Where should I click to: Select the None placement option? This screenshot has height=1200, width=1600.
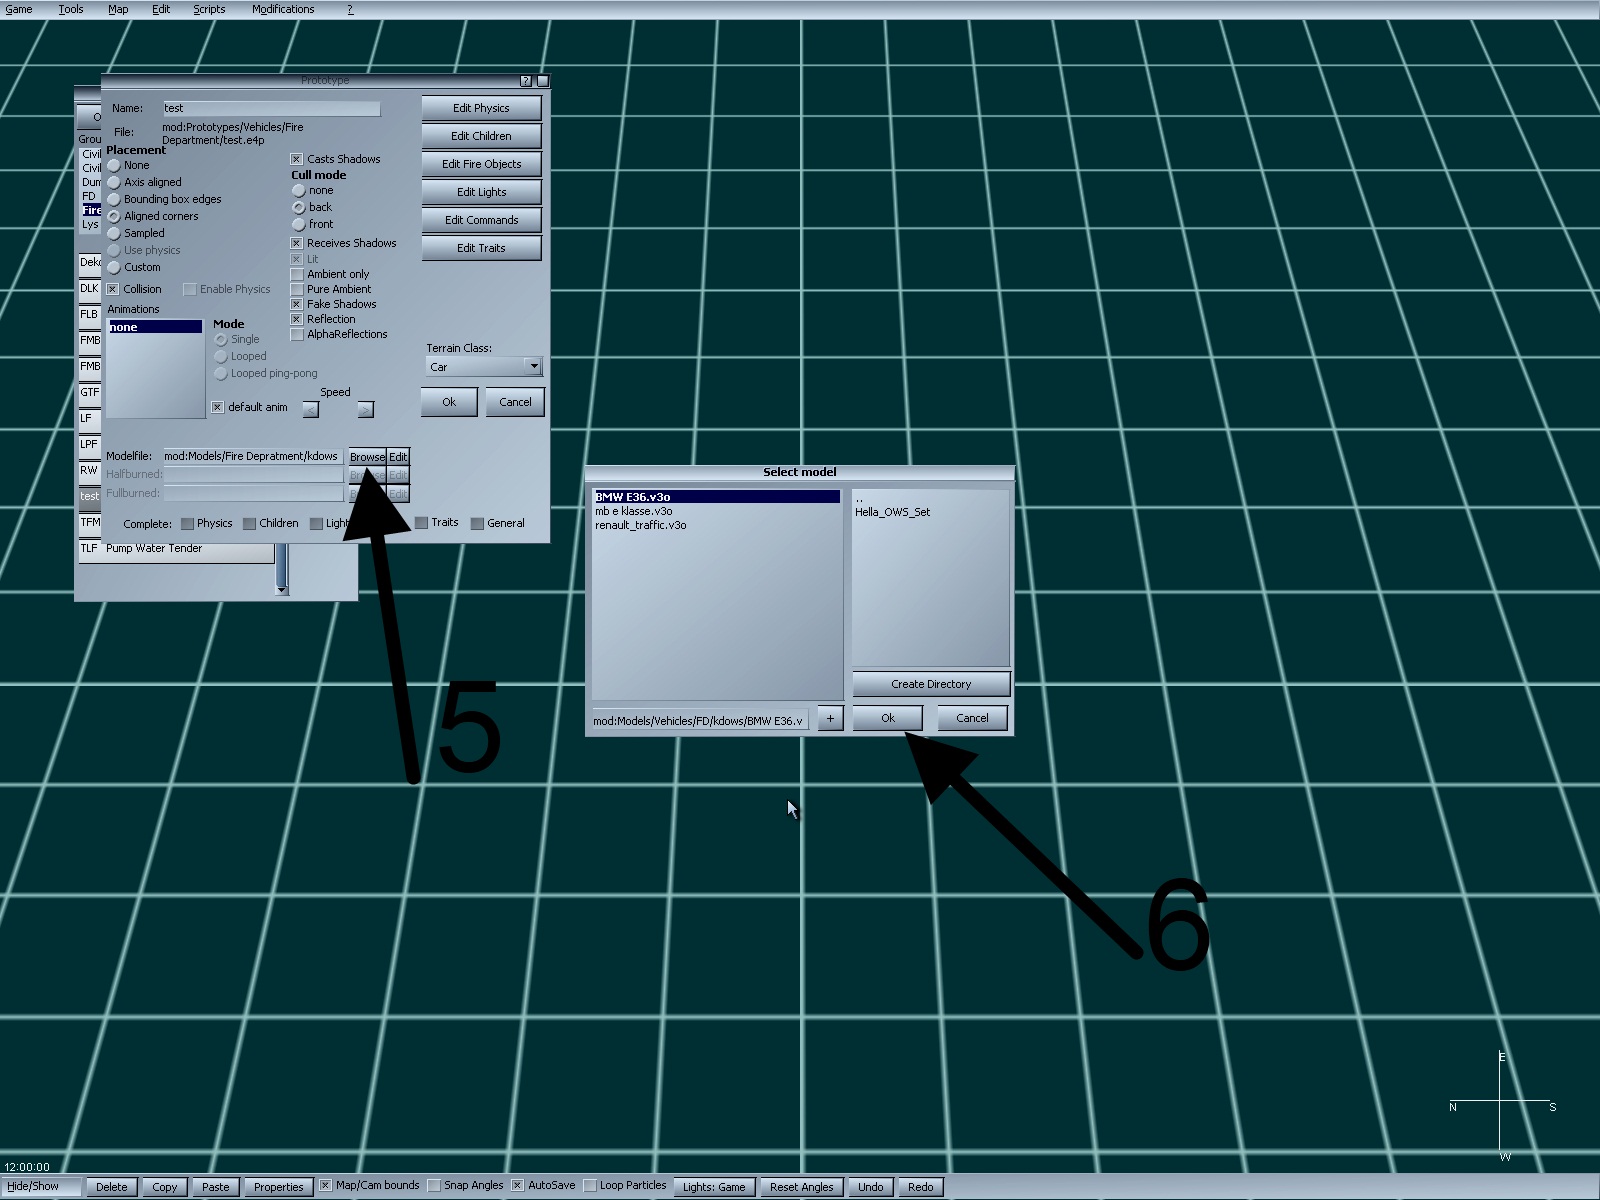pos(114,166)
